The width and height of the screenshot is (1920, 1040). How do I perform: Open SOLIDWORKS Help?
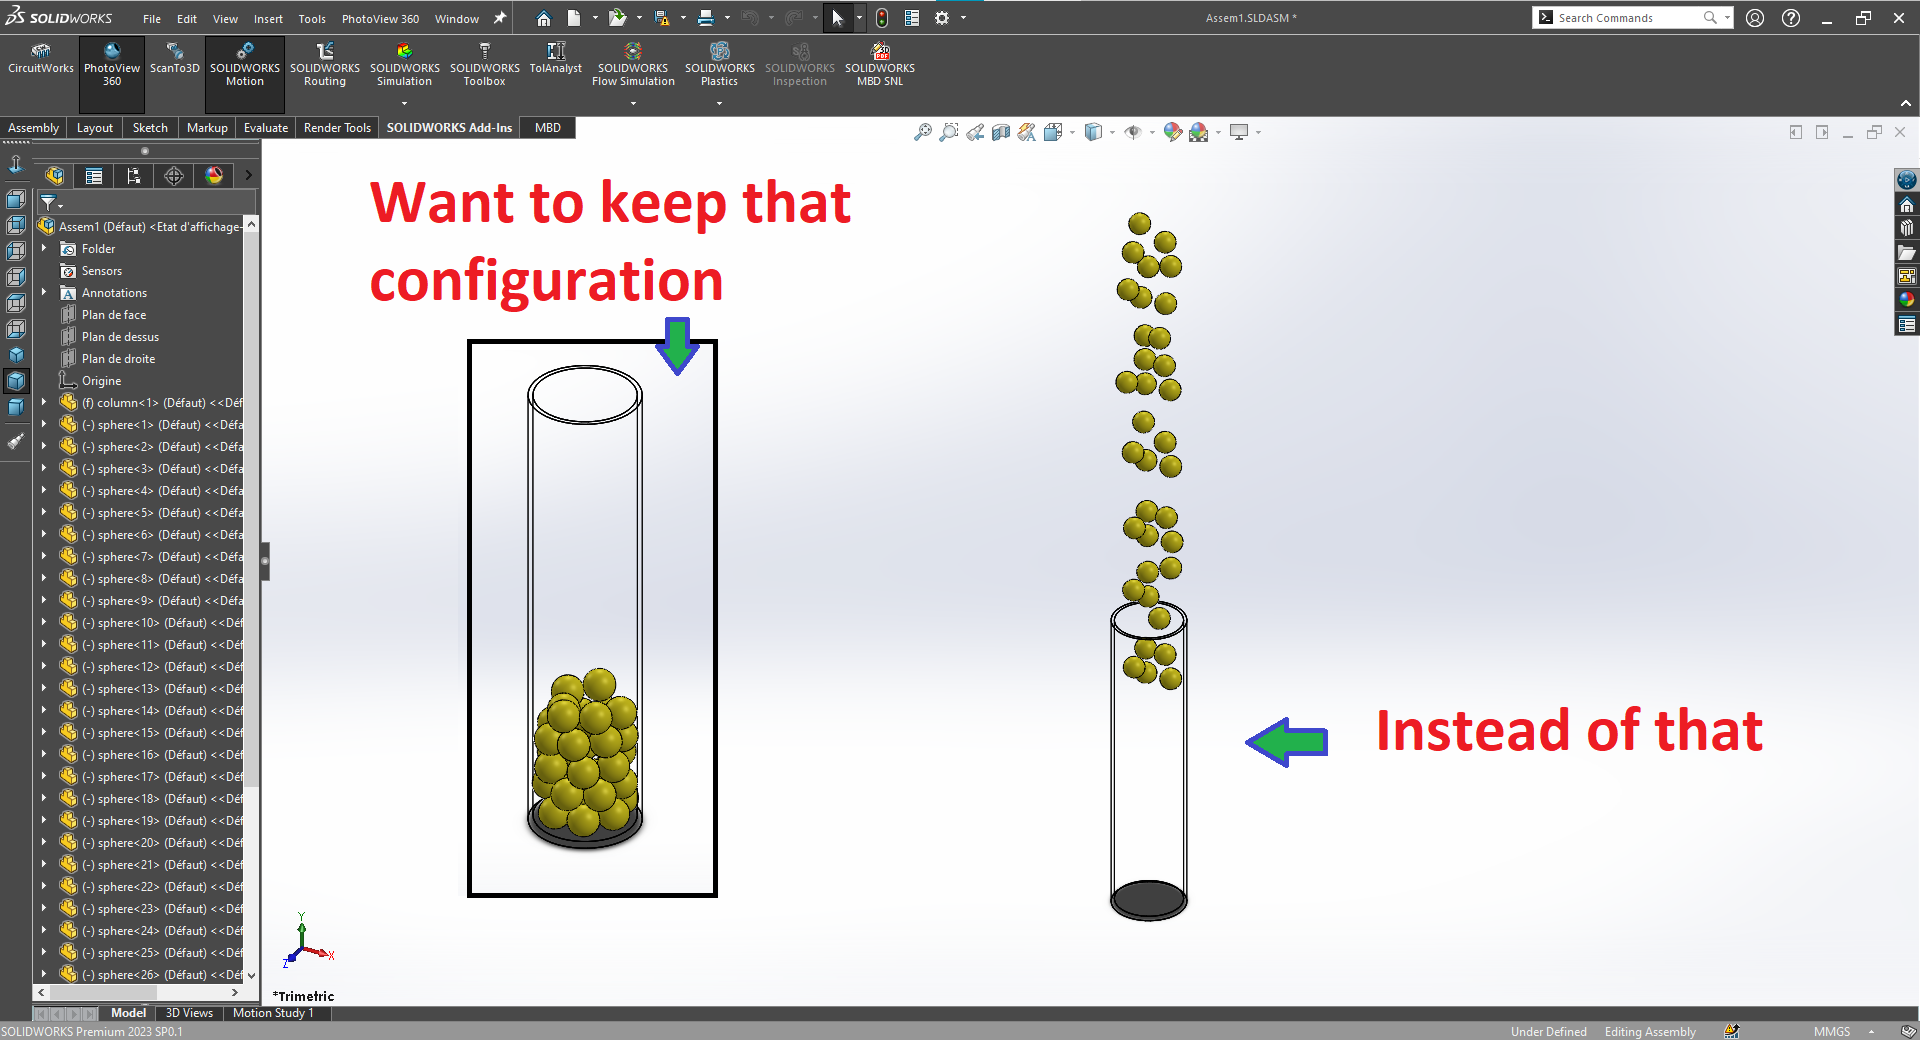tap(1791, 17)
